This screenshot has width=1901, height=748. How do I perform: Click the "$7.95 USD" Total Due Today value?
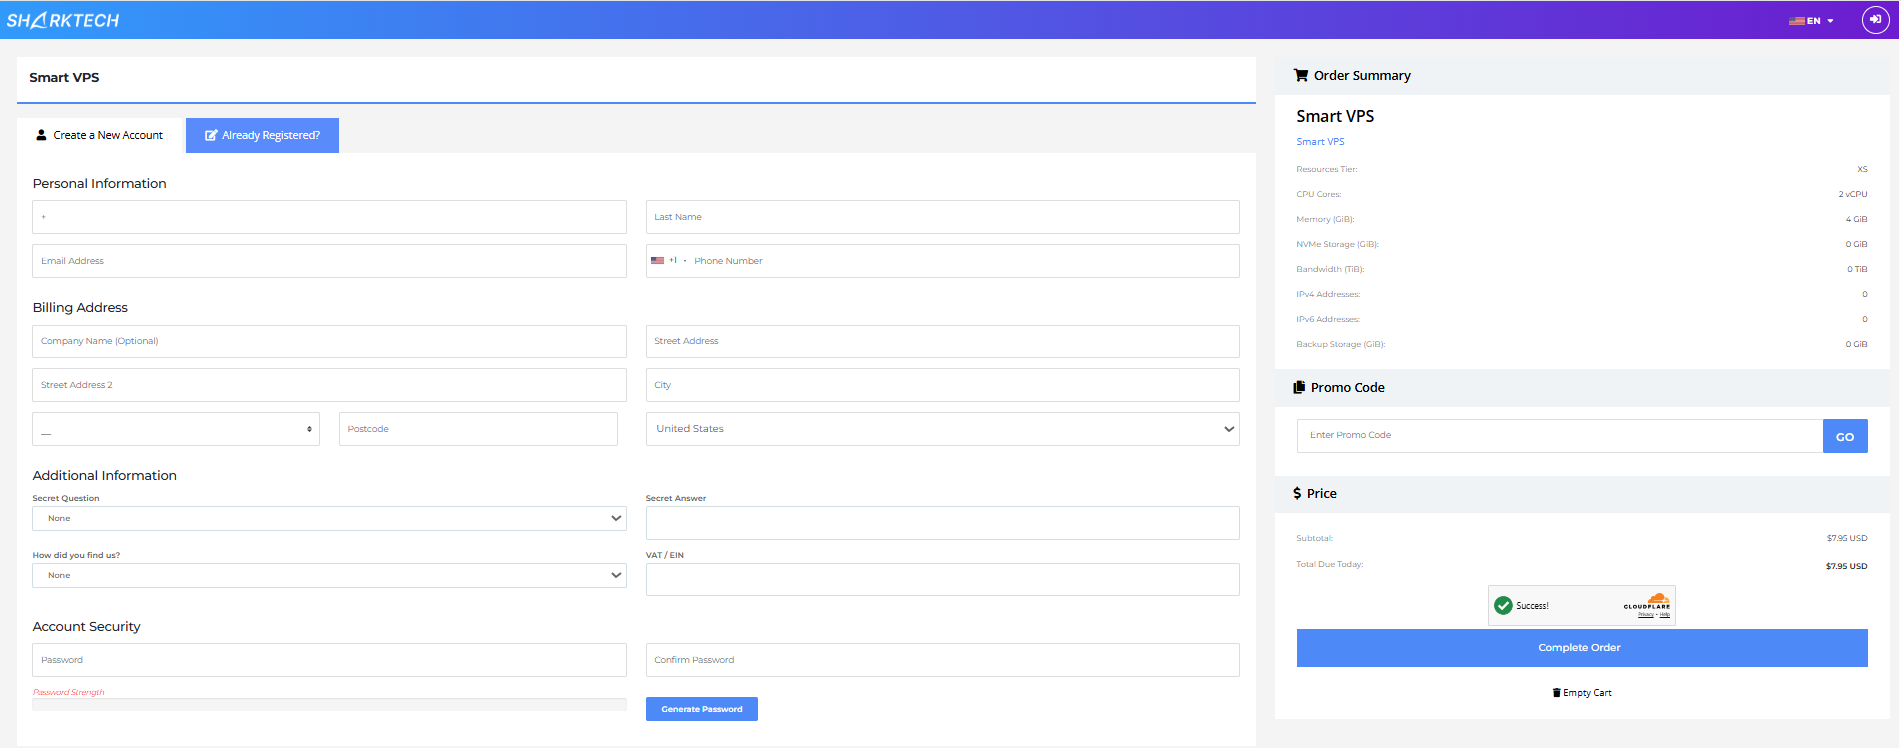[1846, 566]
